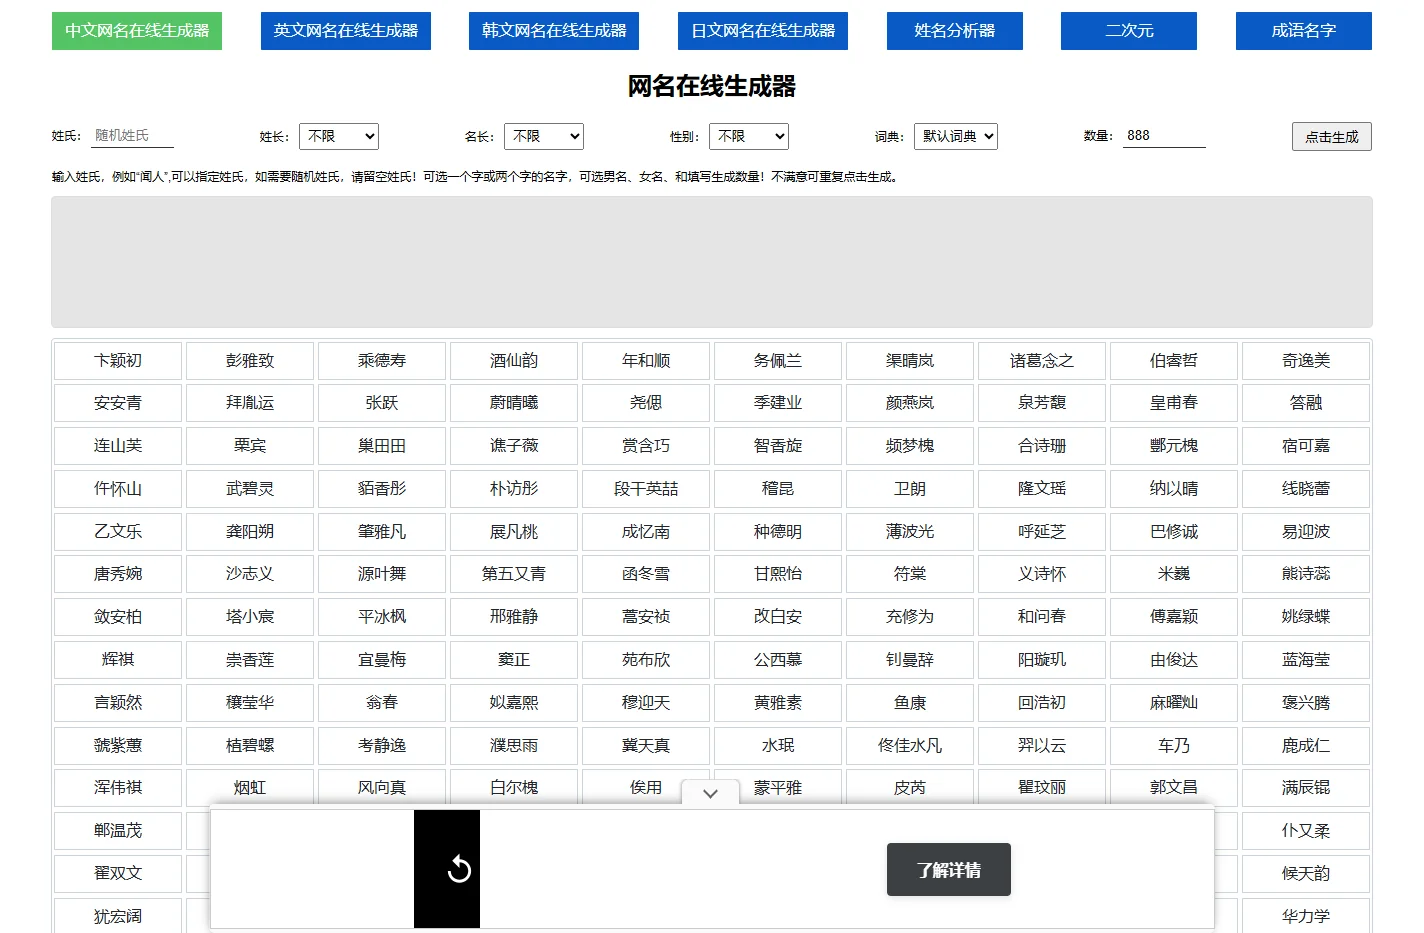Select the name 郭文昌
This screenshot has height=933, width=1424.
pyautogui.click(x=1174, y=788)
